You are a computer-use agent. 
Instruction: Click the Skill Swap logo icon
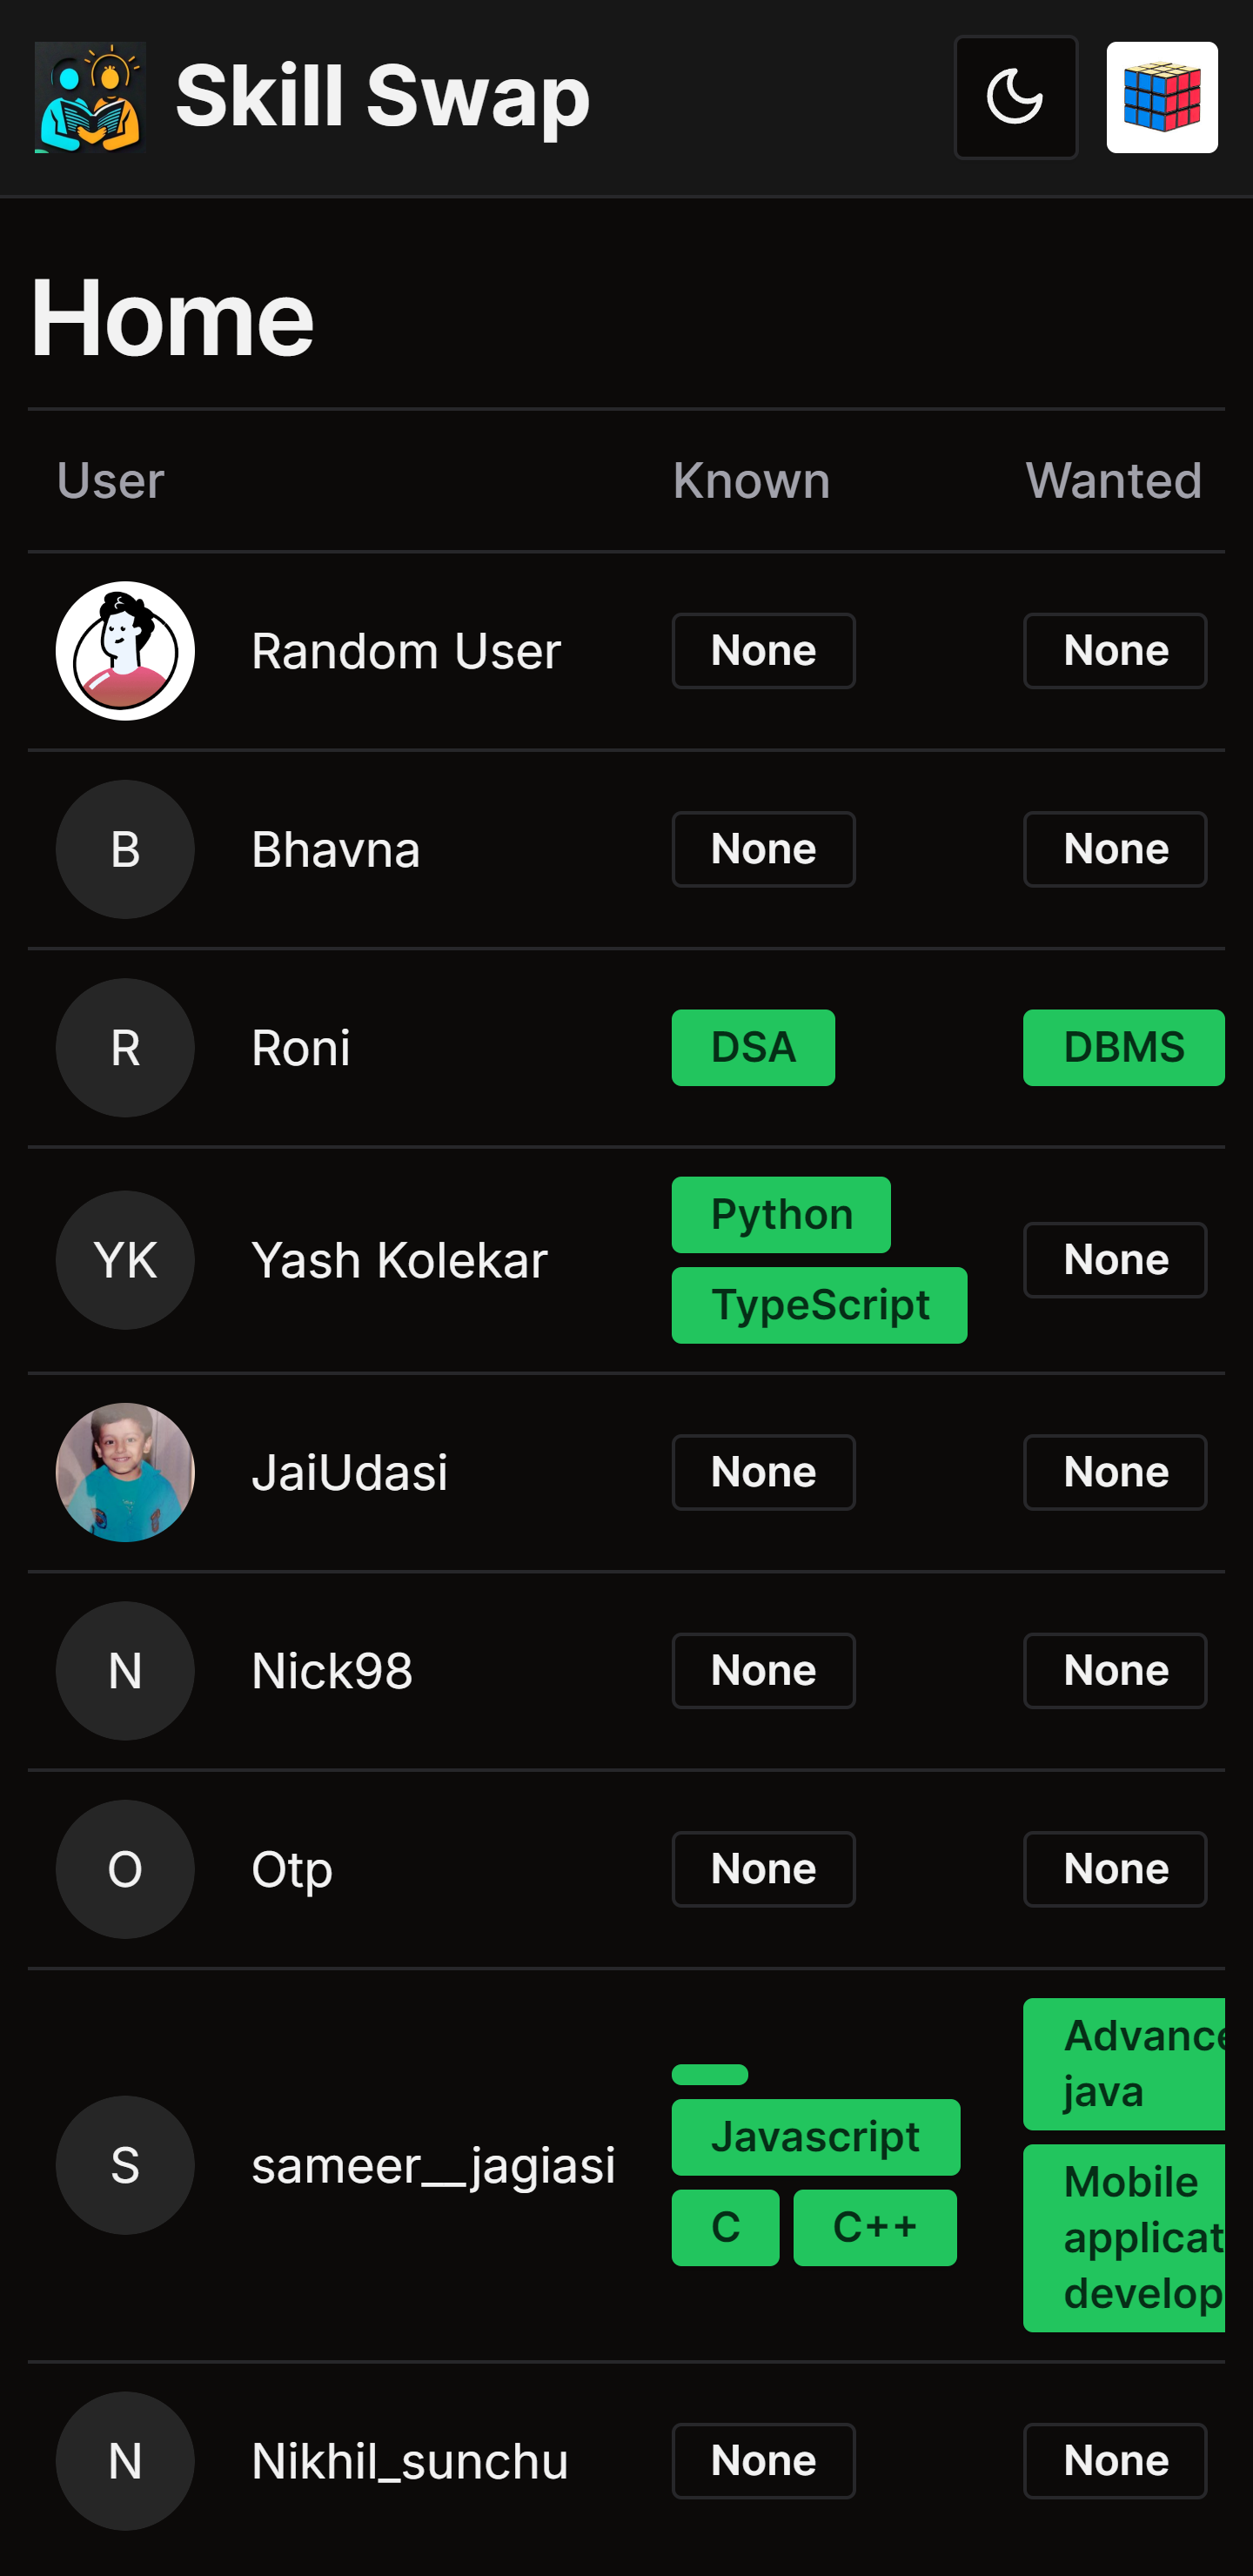(90, 97)
